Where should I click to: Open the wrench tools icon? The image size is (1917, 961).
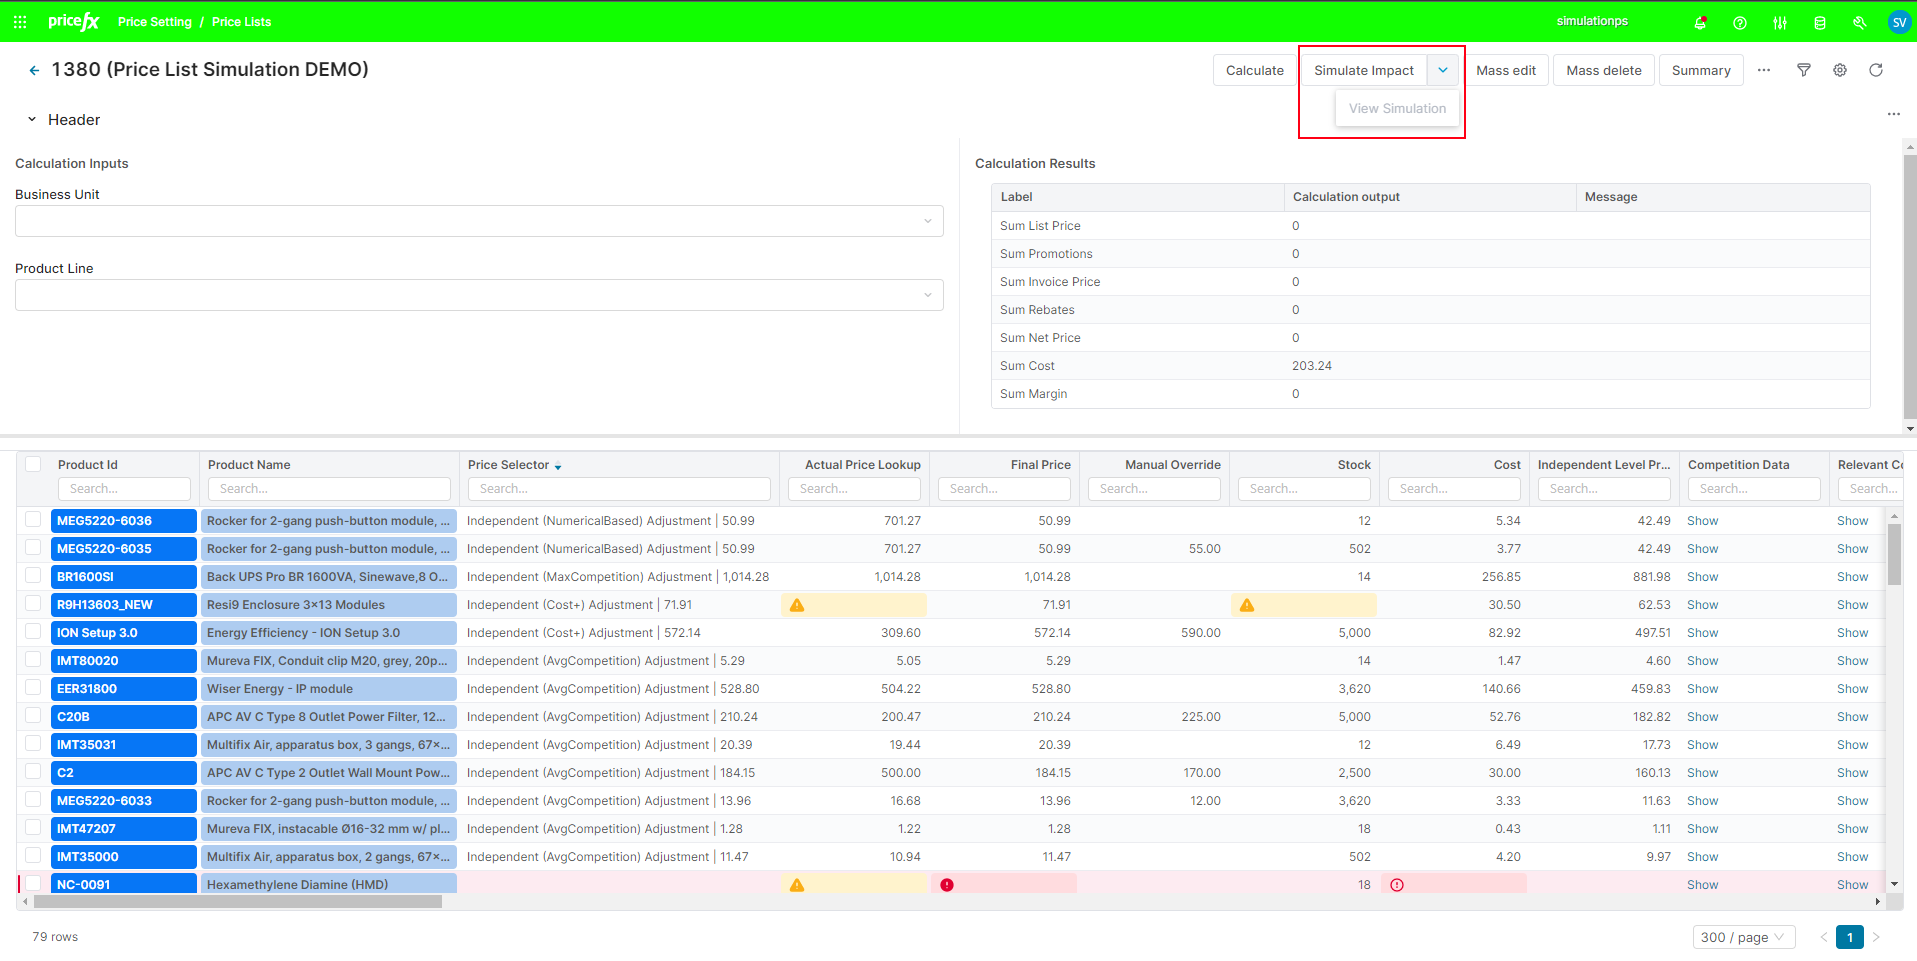tap(1859, 22)
